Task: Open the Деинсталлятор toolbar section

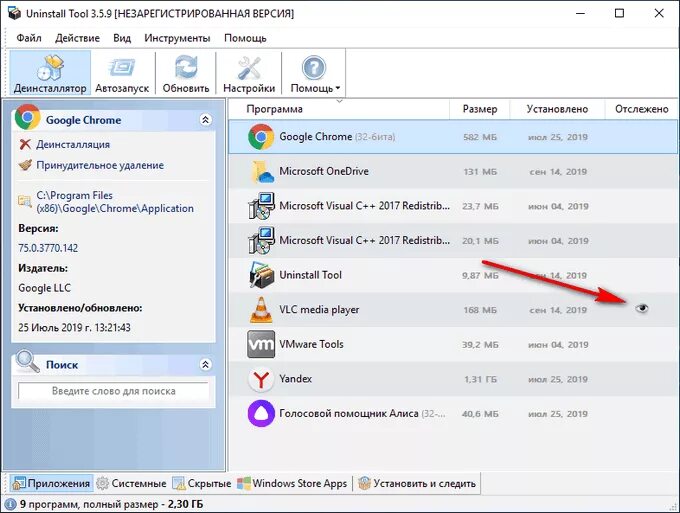Action: point(50,72)
